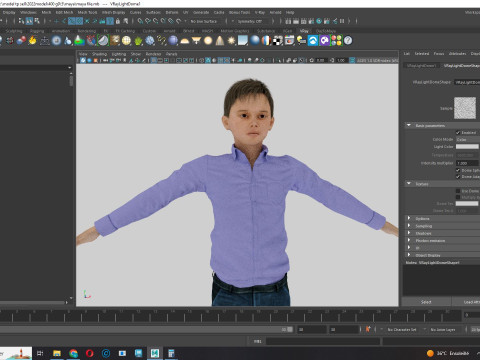Click the purple Chaos Cosmos shelf icon
This screenshot has height=360, width=480.
tap(325, 41)
